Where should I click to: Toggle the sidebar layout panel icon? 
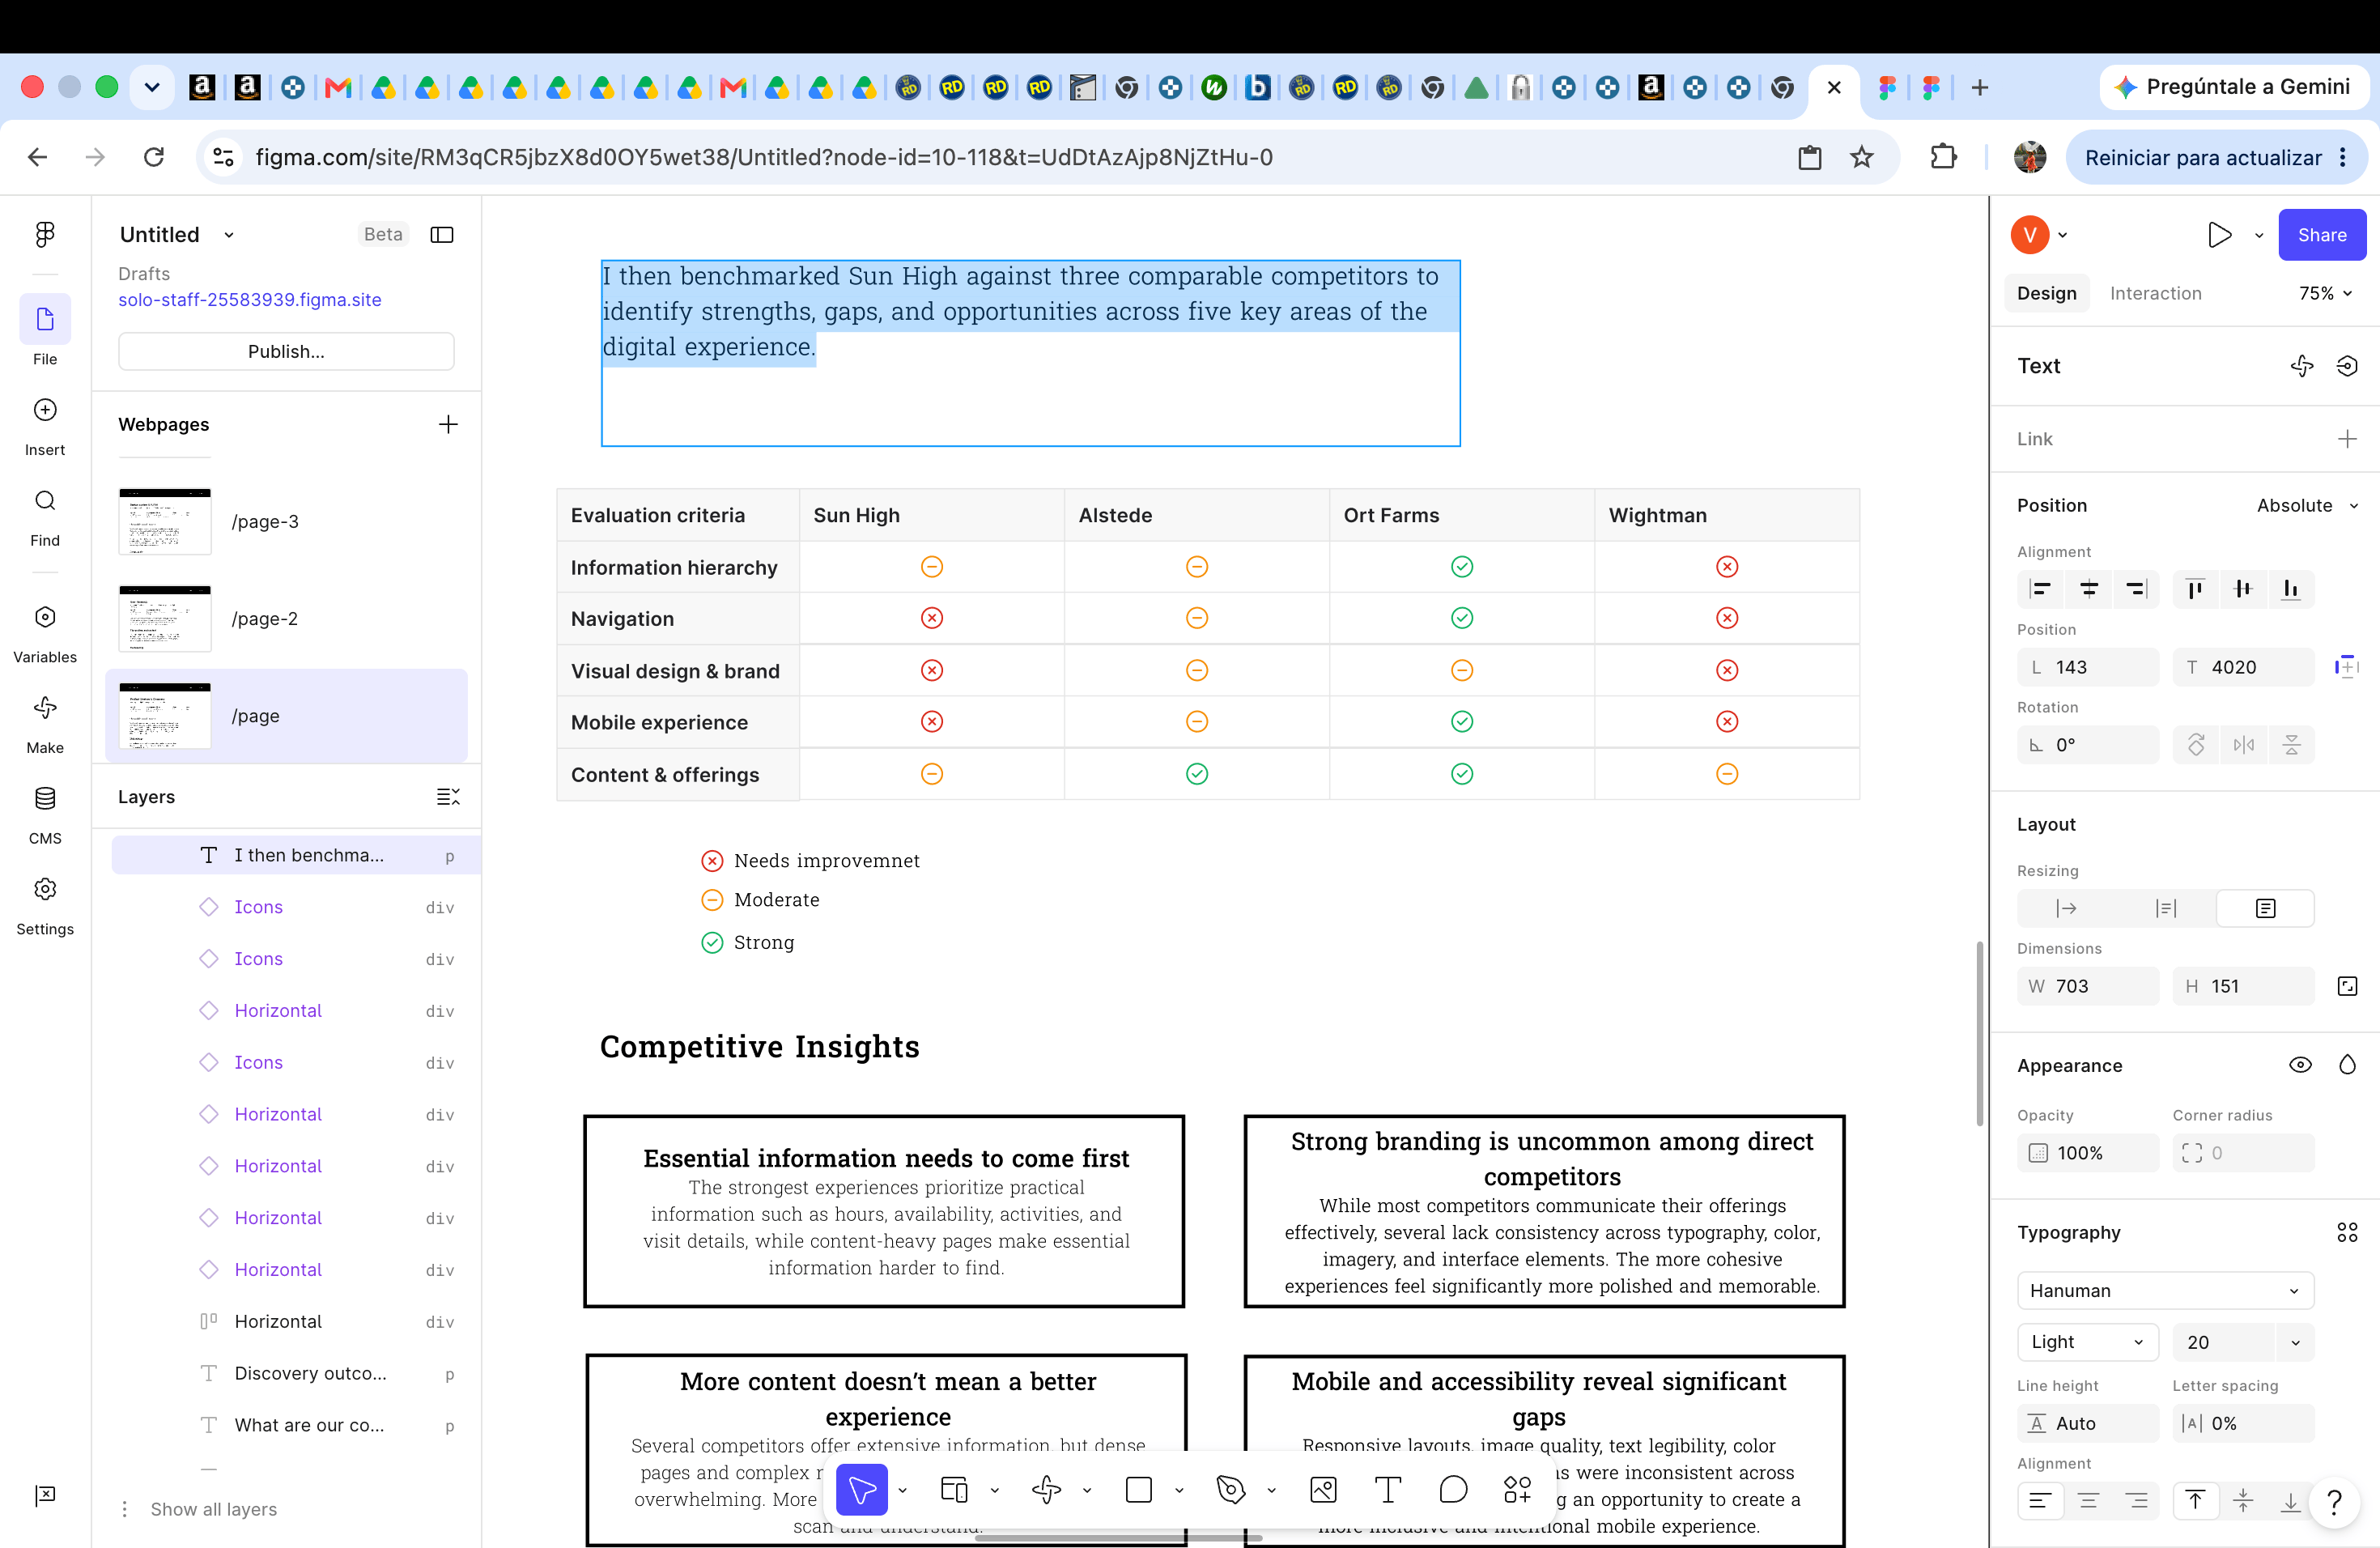[x=442, y=235]
